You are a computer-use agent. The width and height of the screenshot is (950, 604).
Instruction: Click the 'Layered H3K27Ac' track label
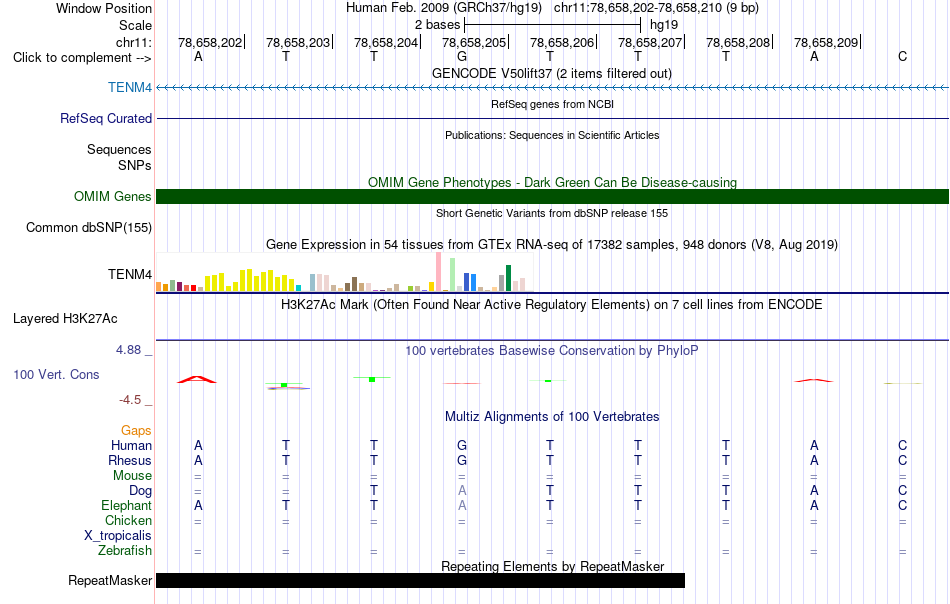pyautogui.click(x=65, y=319)
